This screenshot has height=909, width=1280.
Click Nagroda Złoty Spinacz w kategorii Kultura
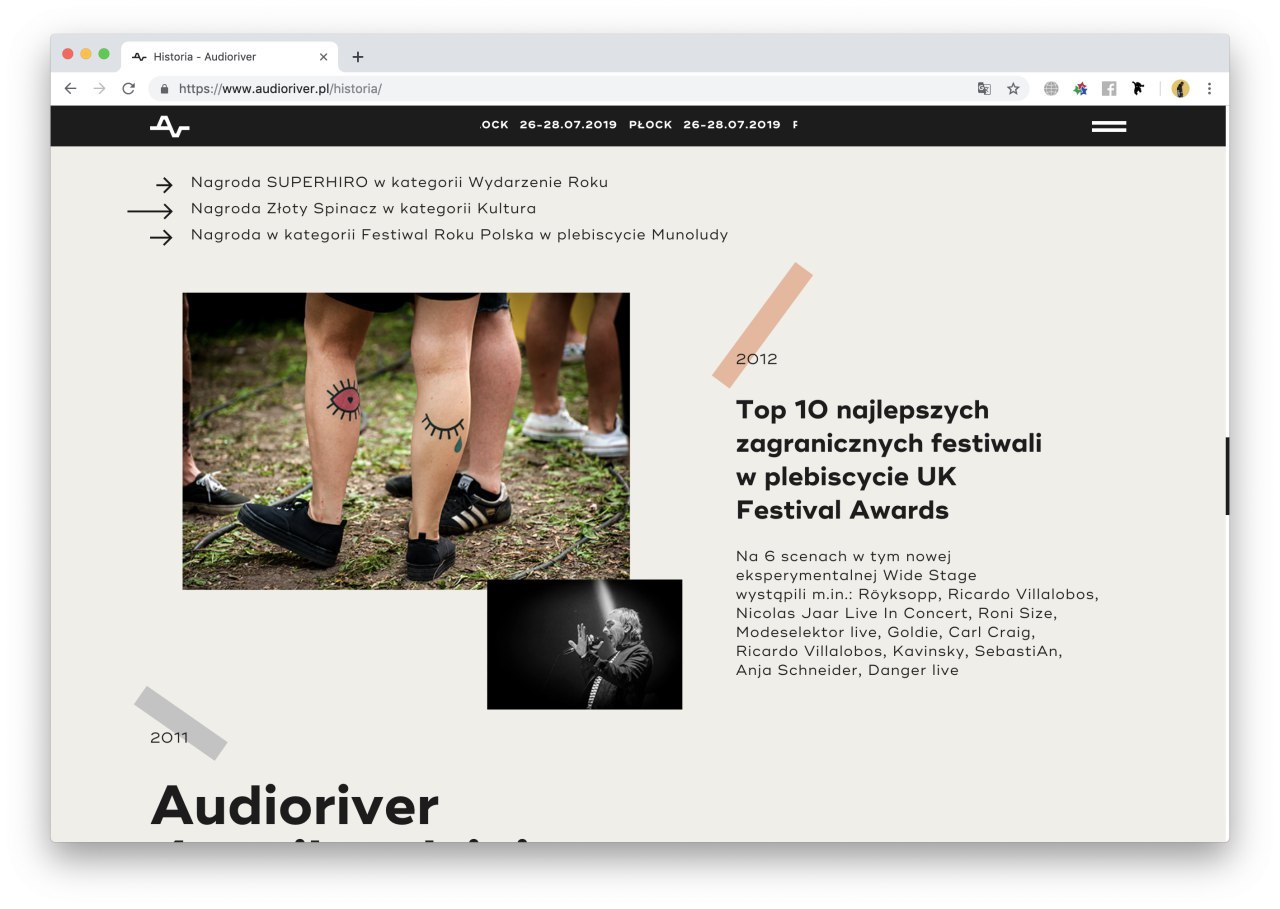pos(363,208)
